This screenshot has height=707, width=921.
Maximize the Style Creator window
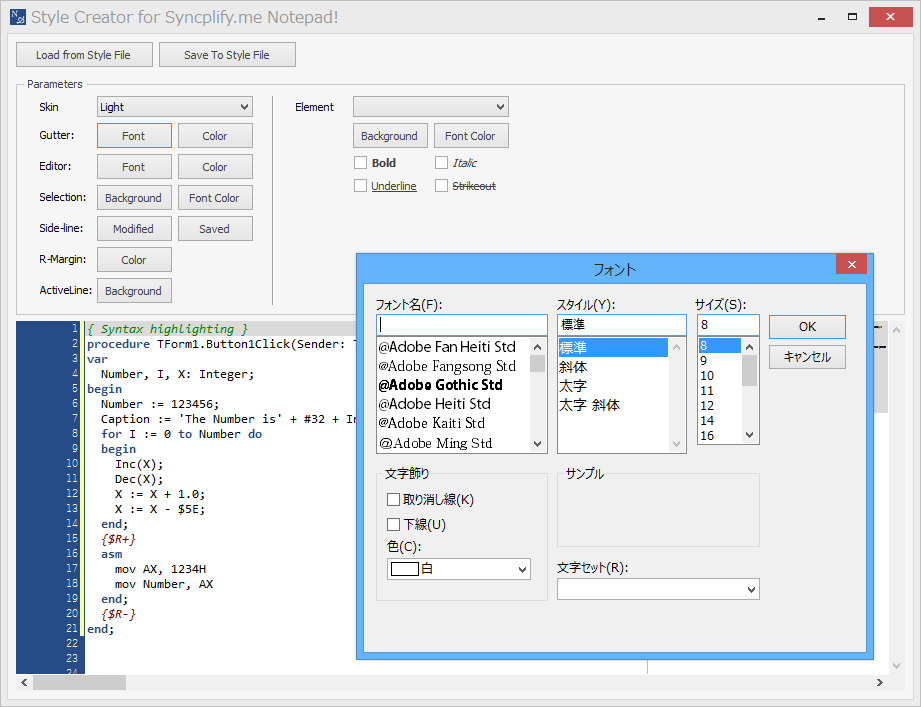852,17
